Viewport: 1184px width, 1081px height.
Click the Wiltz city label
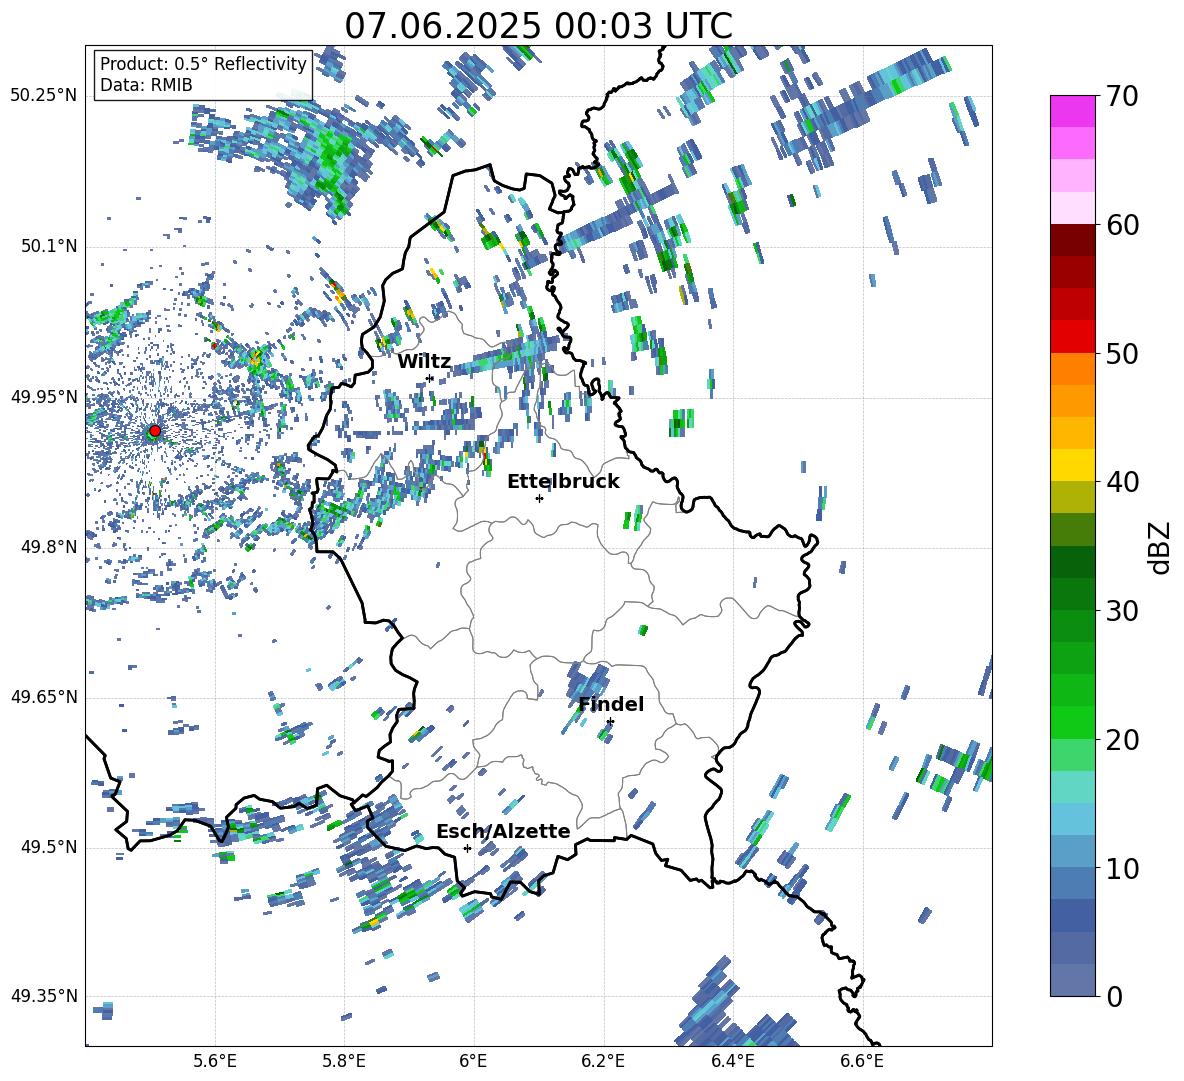pos(424,362)
